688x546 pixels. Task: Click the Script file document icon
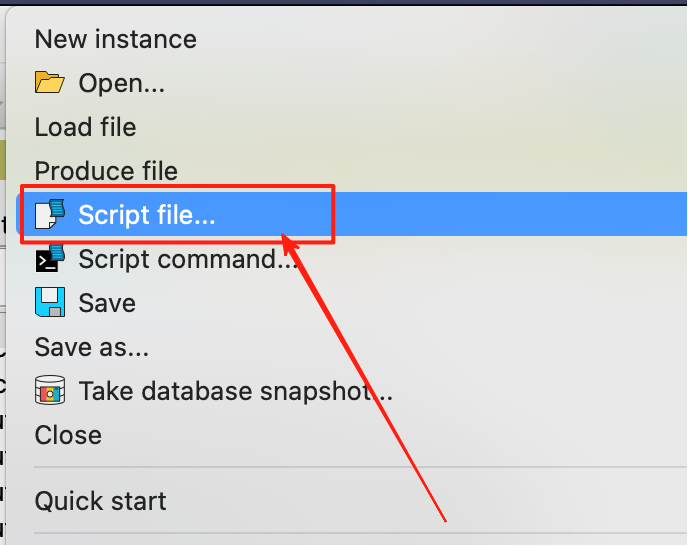click(x=50, y=215)
